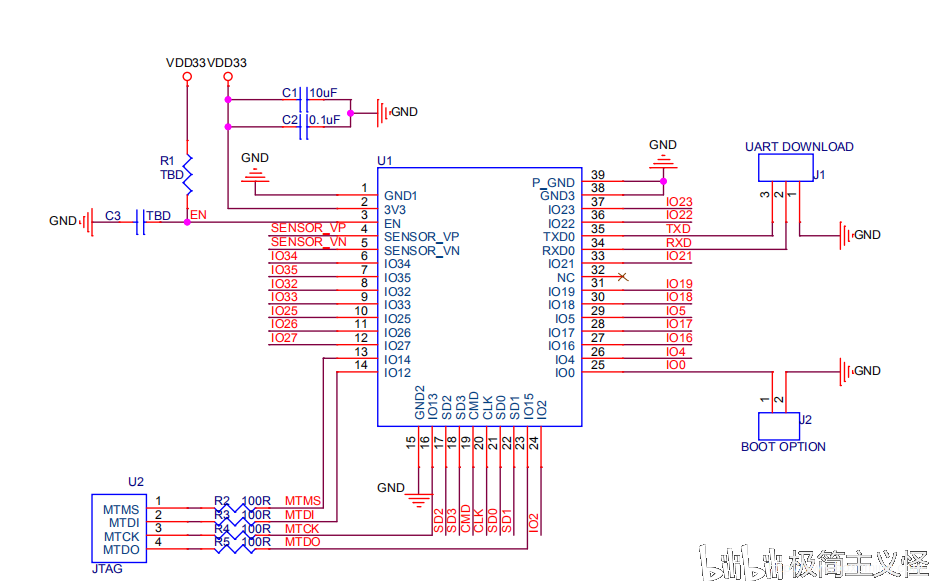Click the magenta junction dot on the EN wire

tap(187, 222)
